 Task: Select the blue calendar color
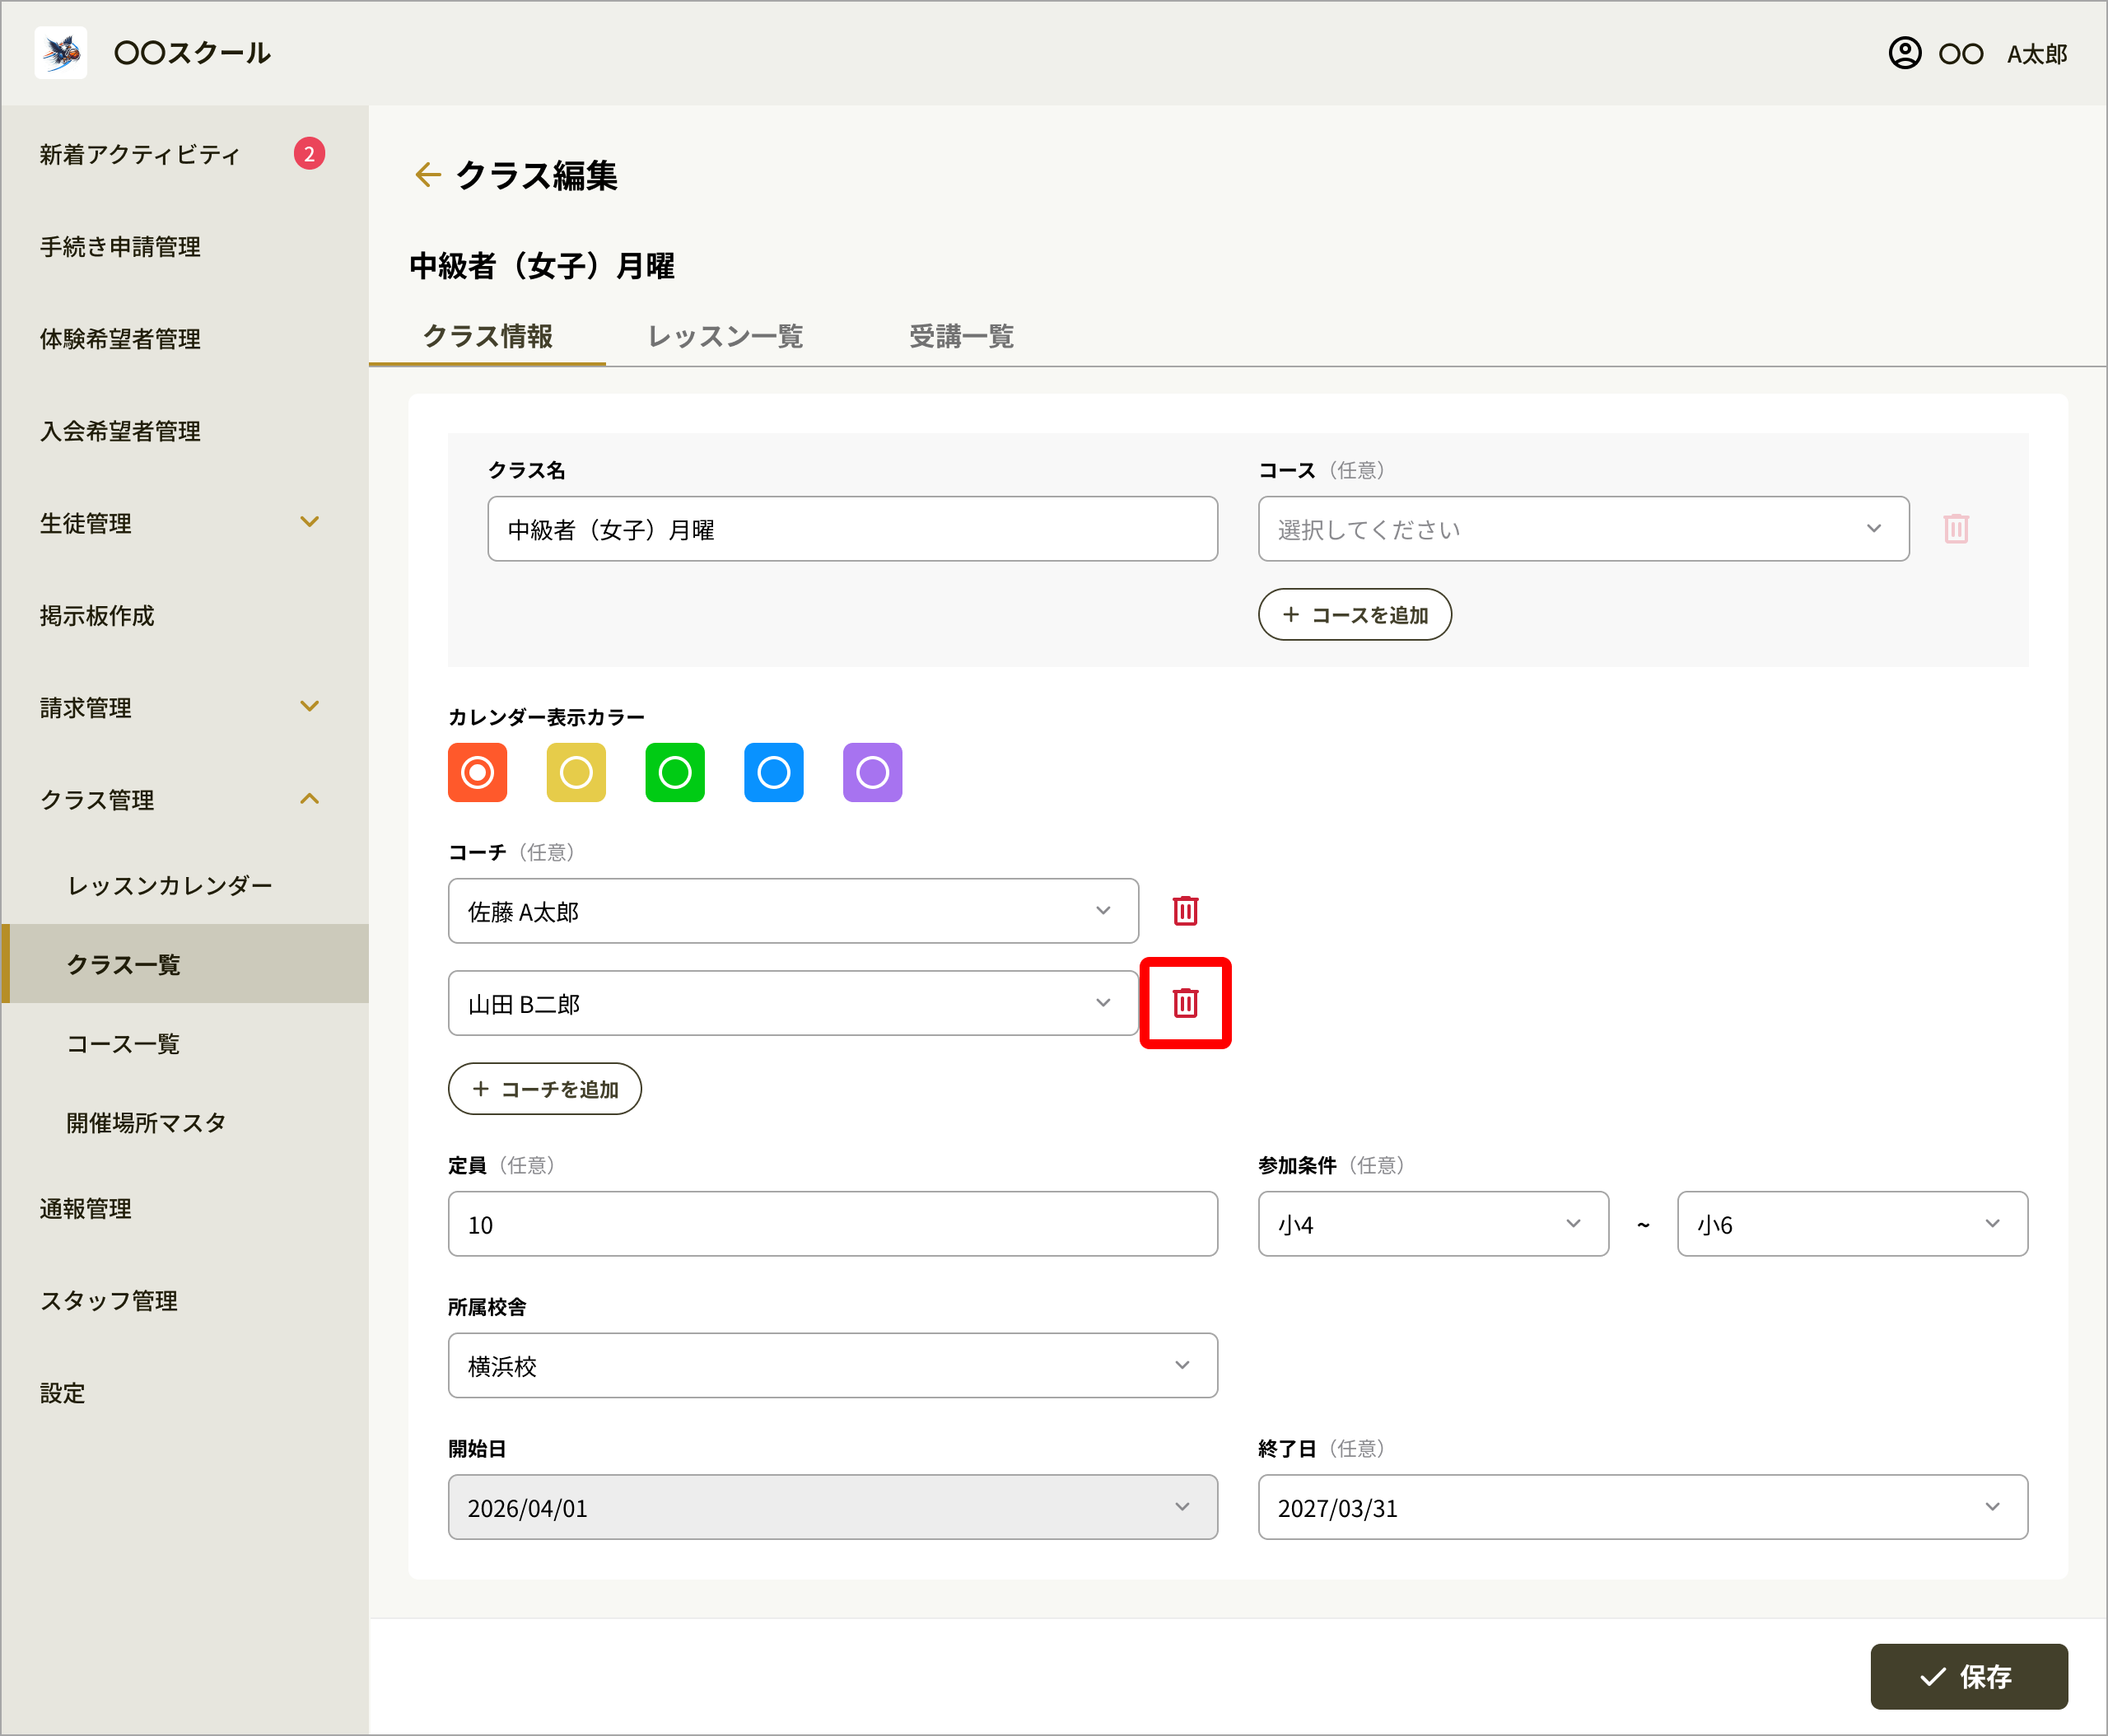tap(774, 773)
